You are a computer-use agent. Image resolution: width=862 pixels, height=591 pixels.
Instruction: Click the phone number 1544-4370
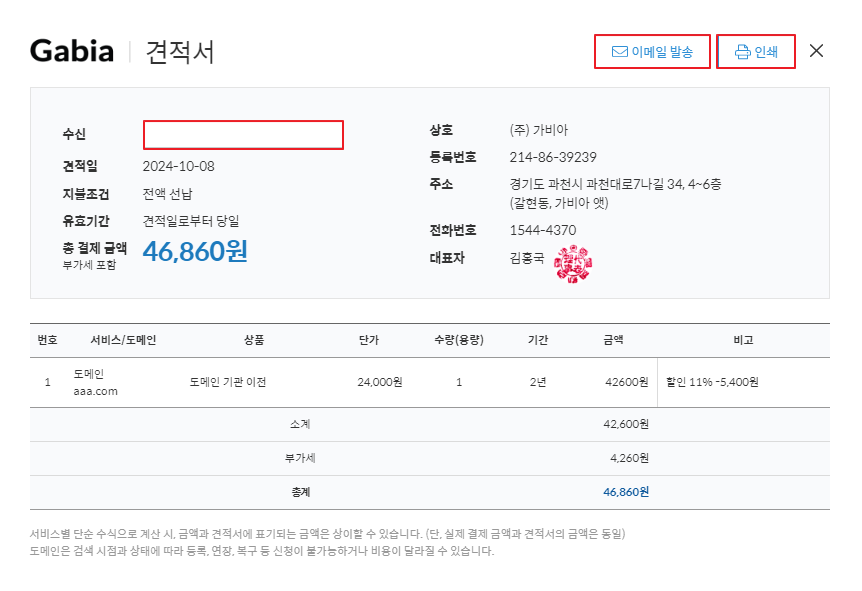point(543,230)
